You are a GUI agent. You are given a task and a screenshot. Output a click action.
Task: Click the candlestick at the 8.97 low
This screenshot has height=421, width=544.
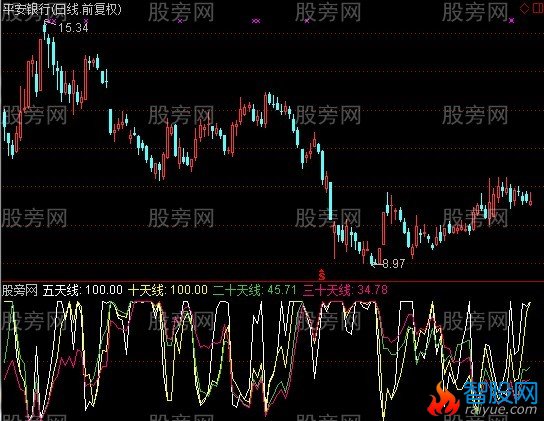[372, 259]
